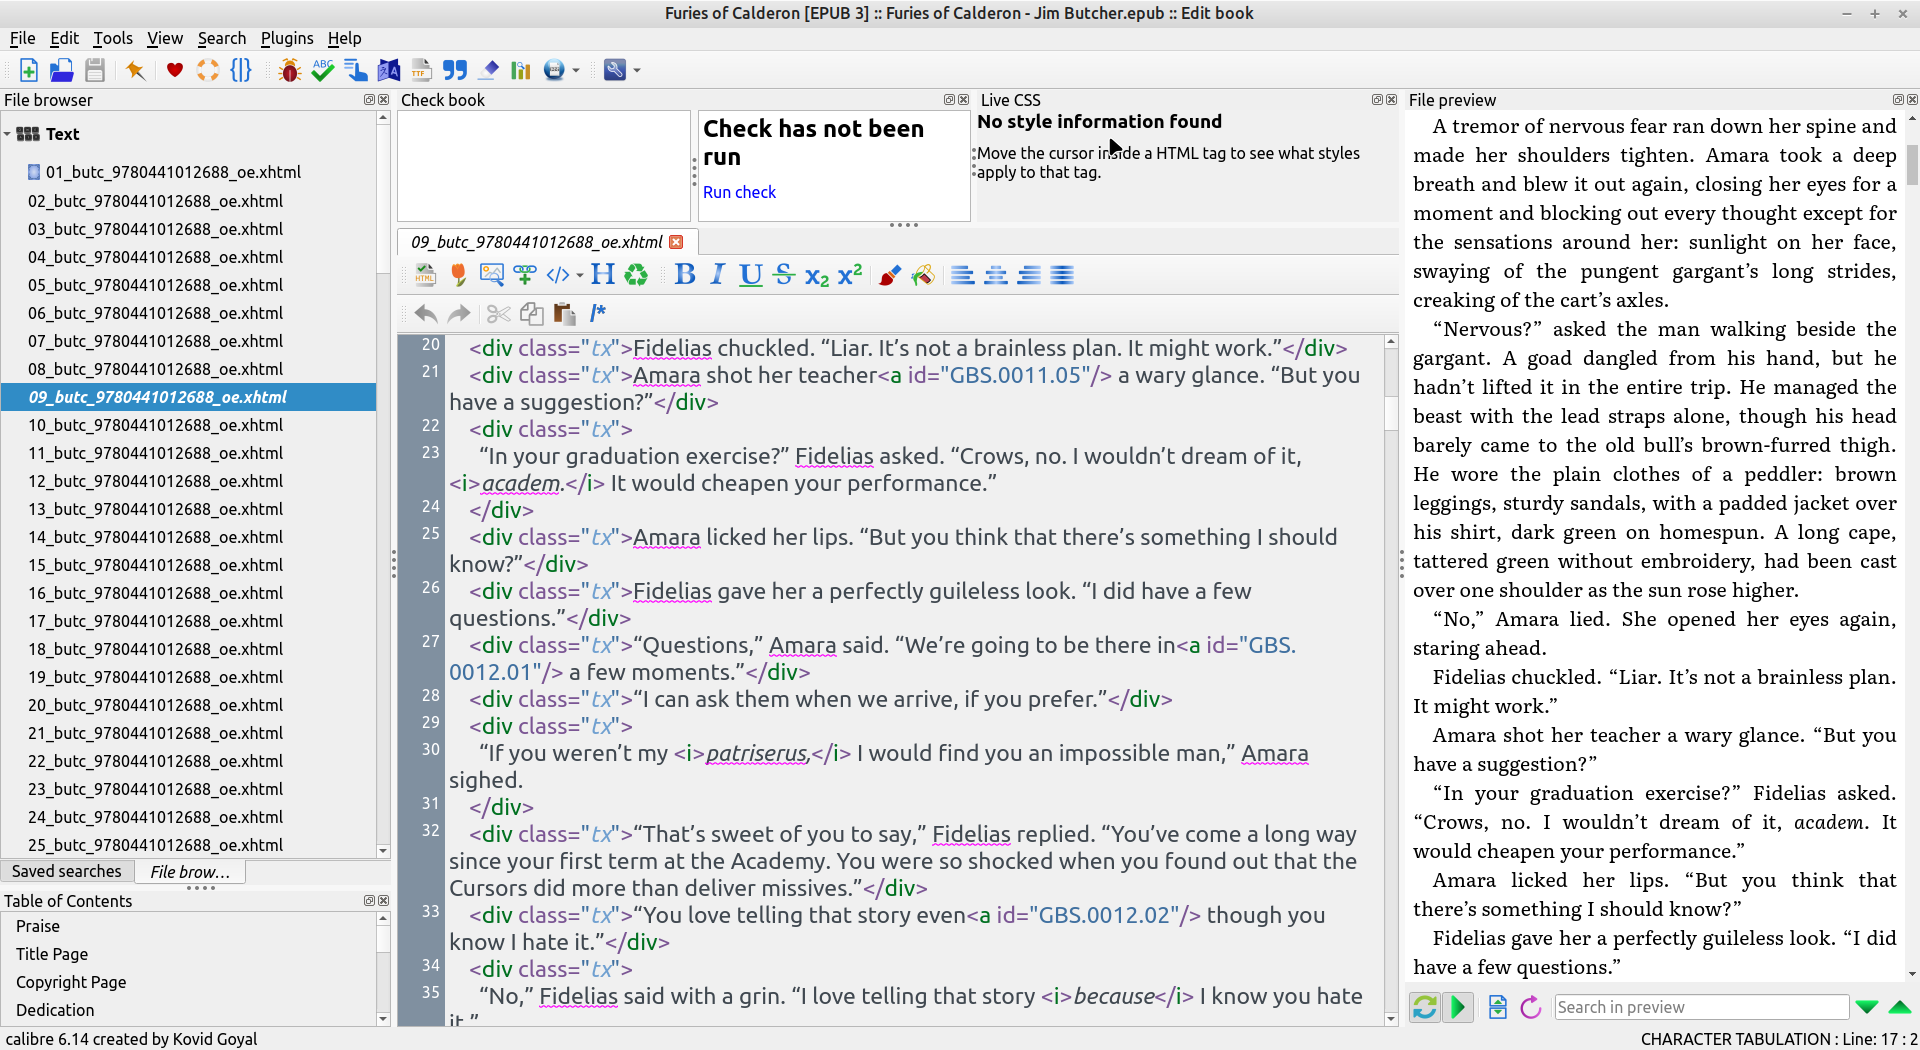The height and width of the screenshot is (1050, 1920).
Task: Click the heart donate icon
Action: (x=174, y=70)
